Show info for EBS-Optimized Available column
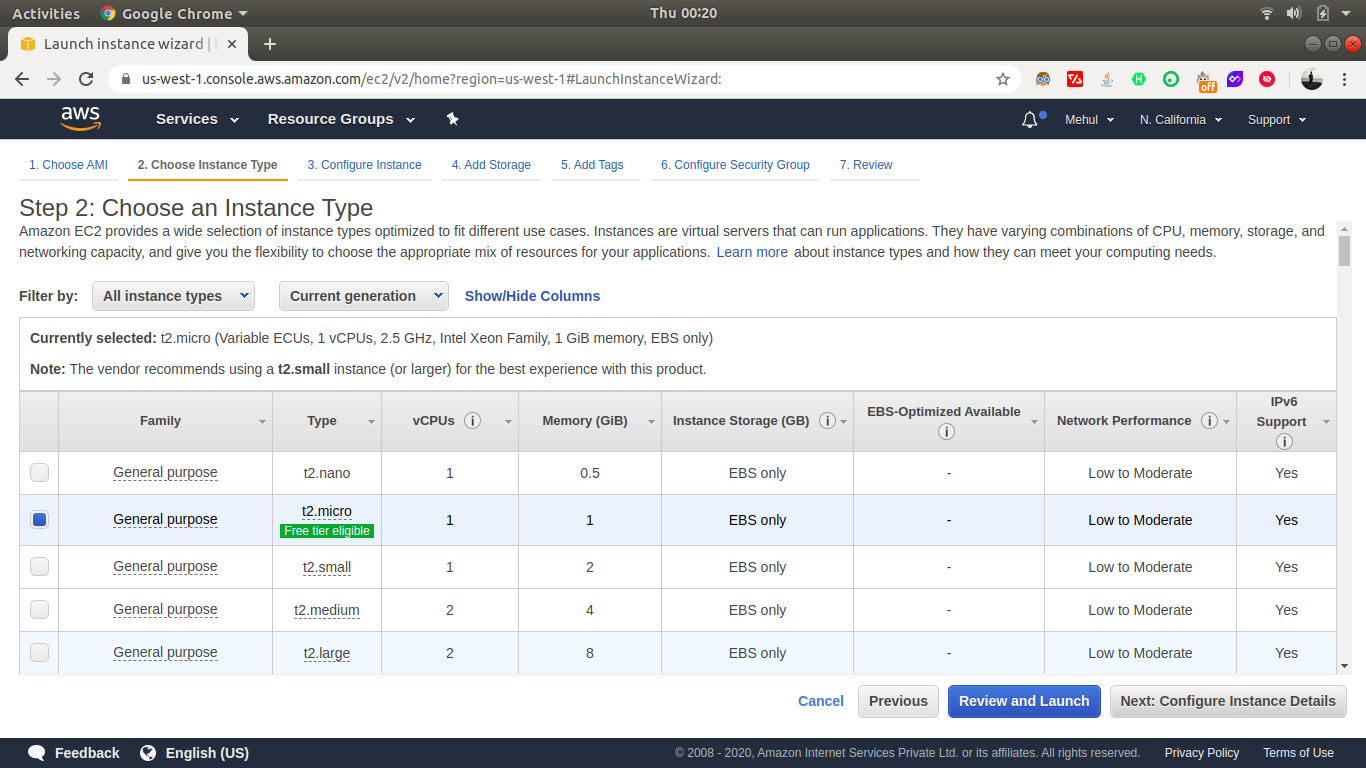Viewport: 1366px width, 768px height. tap(946, 432)
